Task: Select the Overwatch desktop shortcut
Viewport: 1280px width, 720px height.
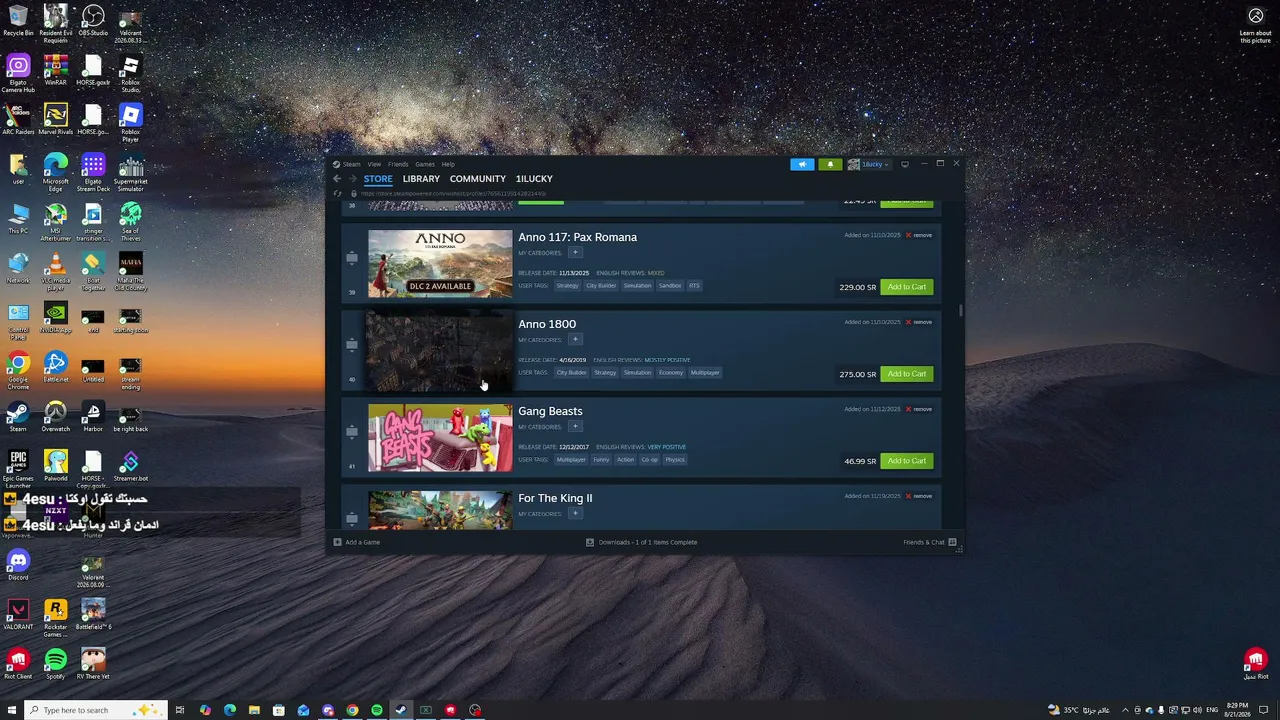Action: coord(56,416)
